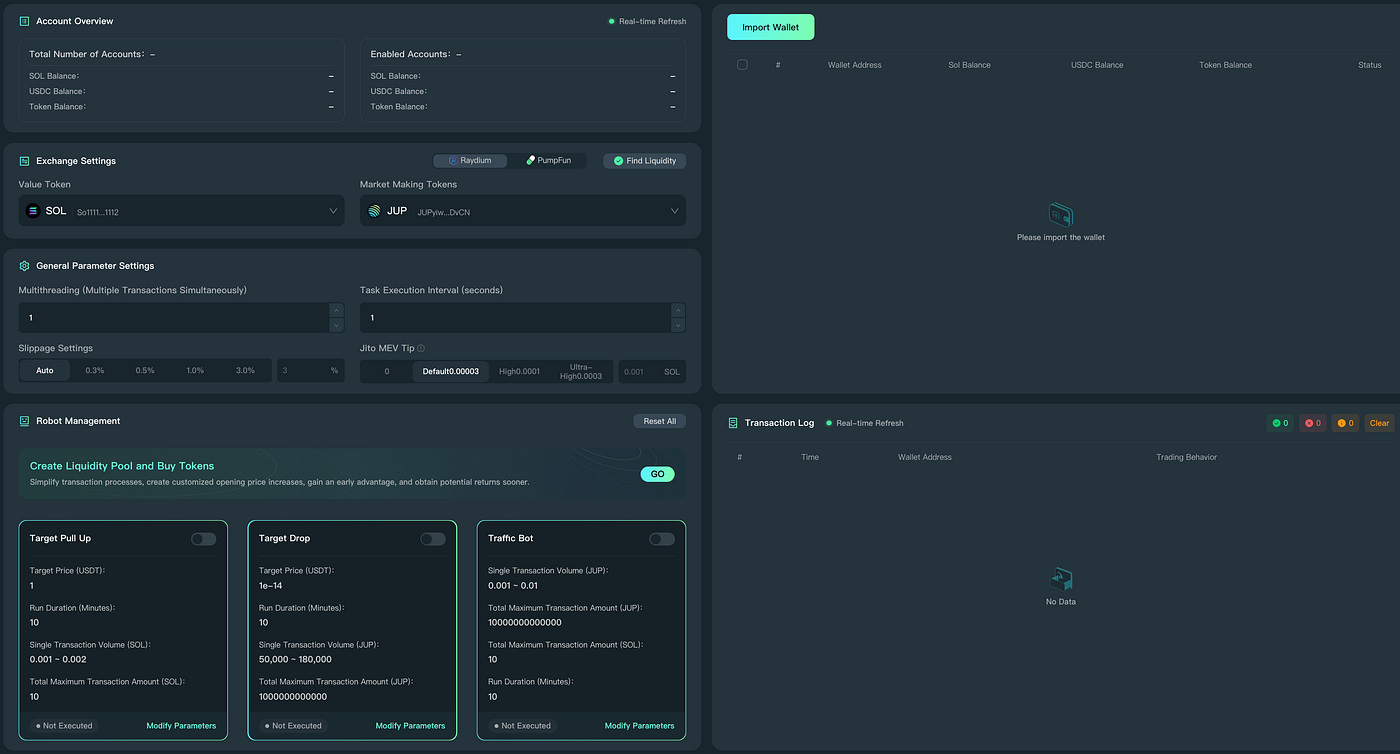Select Ultra-High 0.0003 Jito tip
Image resolution: width=1400 pixels, height=754 pixels.
581,372
